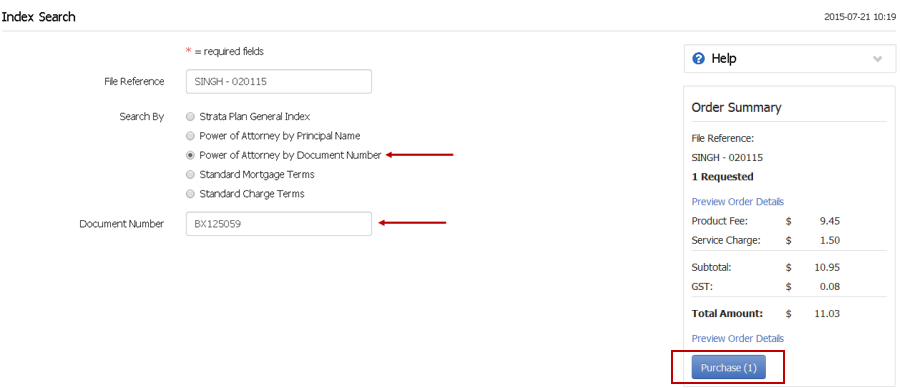900x388 pixels.
Task: Click the date and time stamp
Action: point(860,17)
